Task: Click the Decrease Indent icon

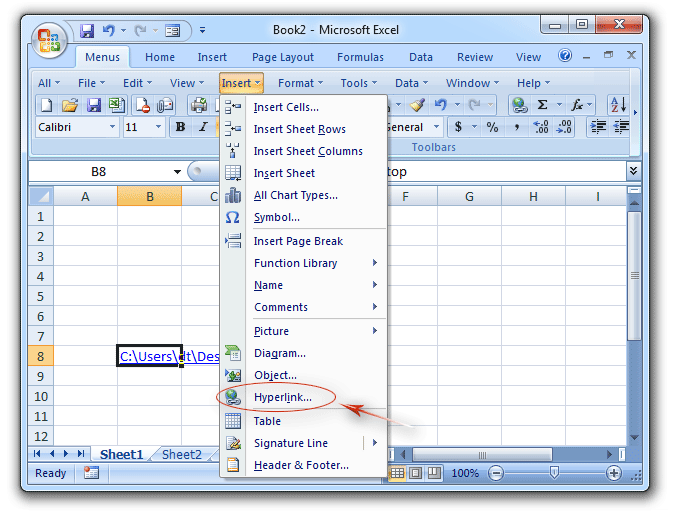Action: 621,127
